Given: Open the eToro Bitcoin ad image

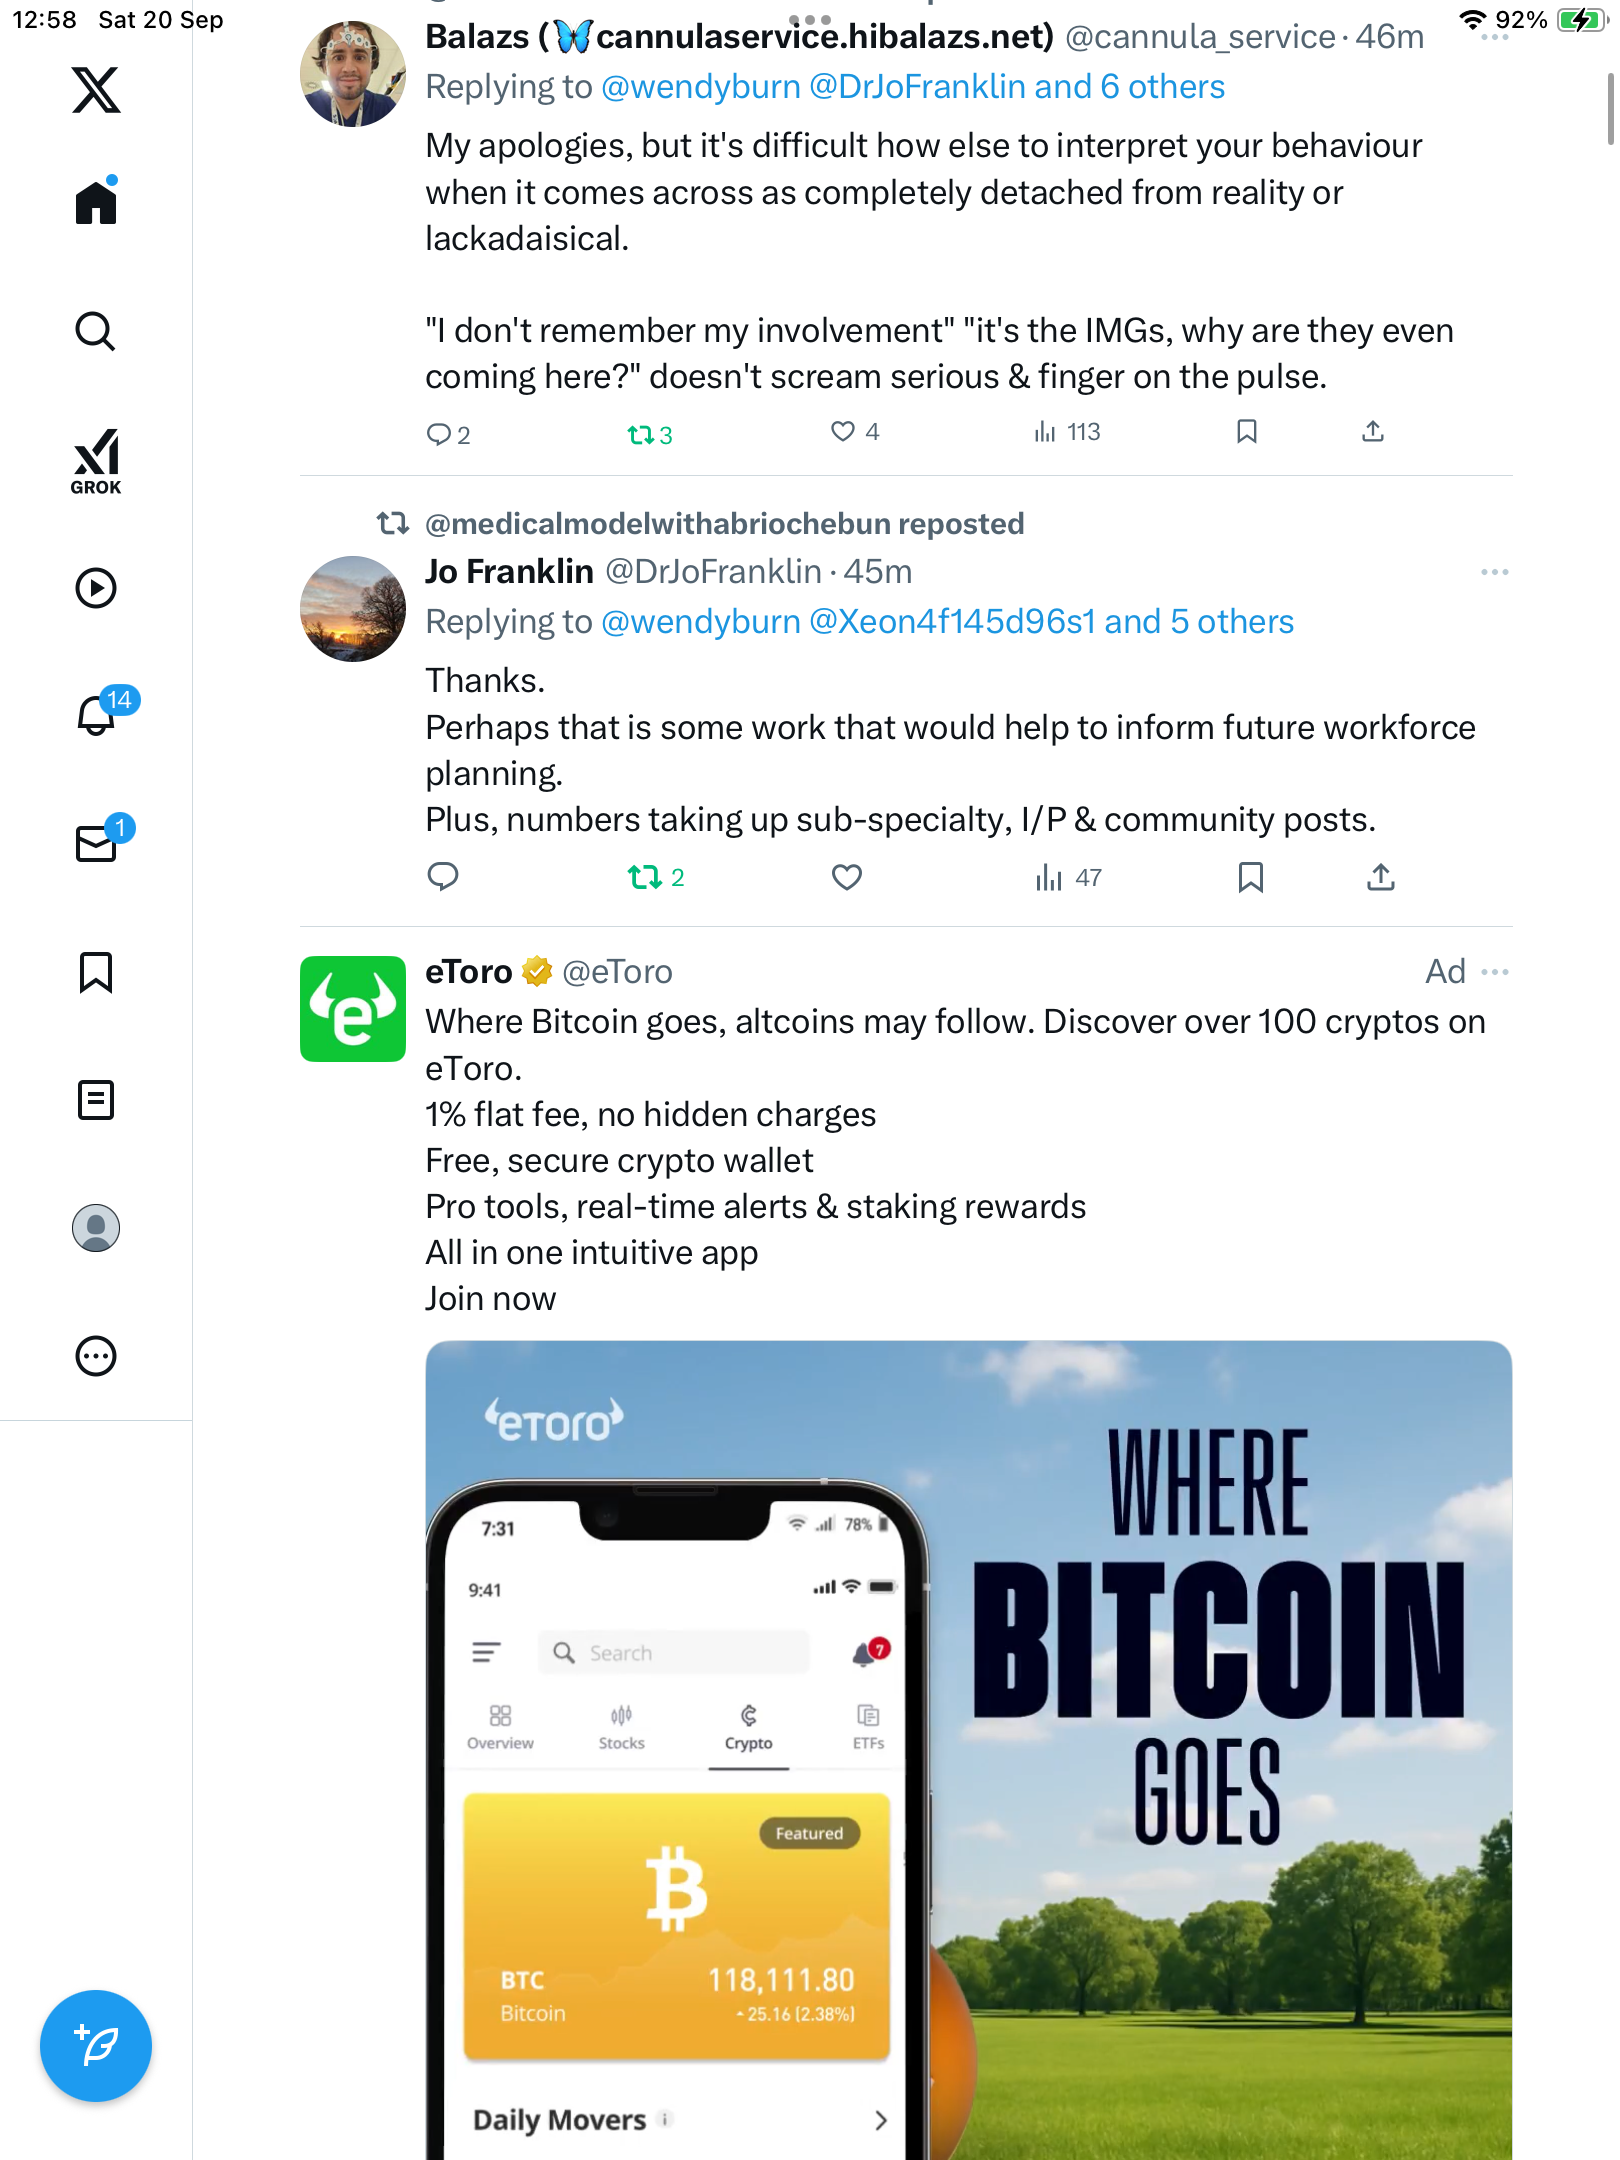Looking at the screenshot, I should (x=968, y=1750).
